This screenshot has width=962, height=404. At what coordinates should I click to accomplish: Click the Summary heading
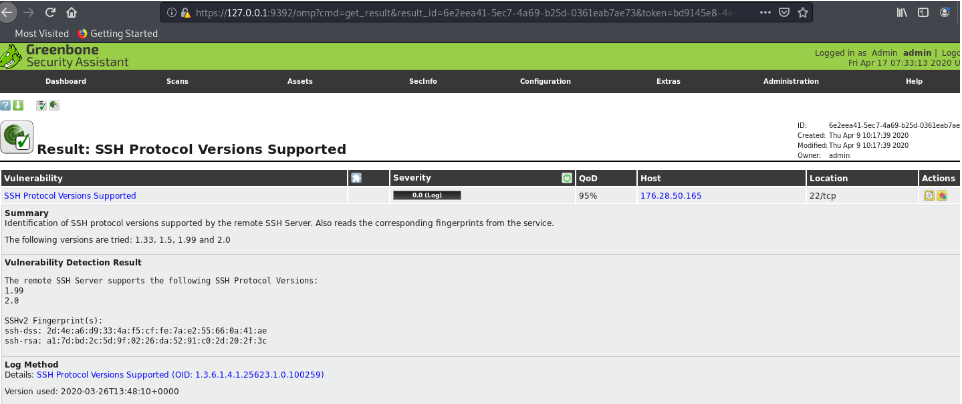point(26,213)
